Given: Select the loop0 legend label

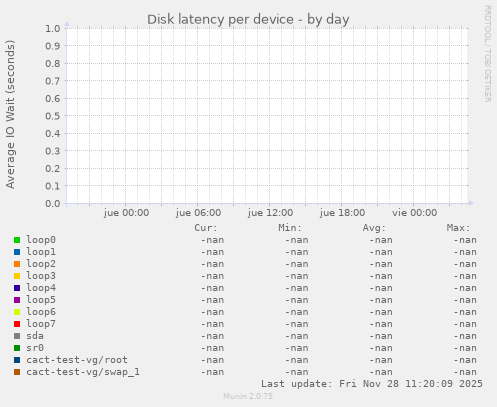Looking at the screenshot, I should [x=41, y=240].
